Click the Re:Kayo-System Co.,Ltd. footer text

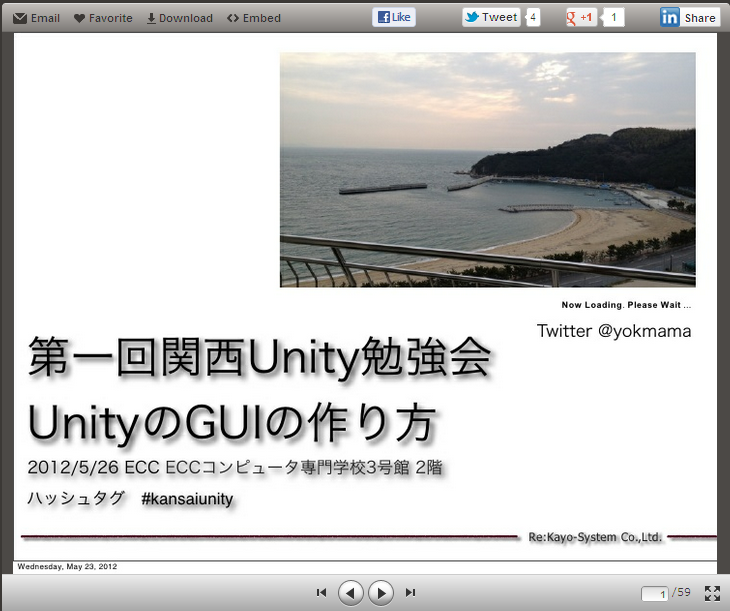coord(595,537)
